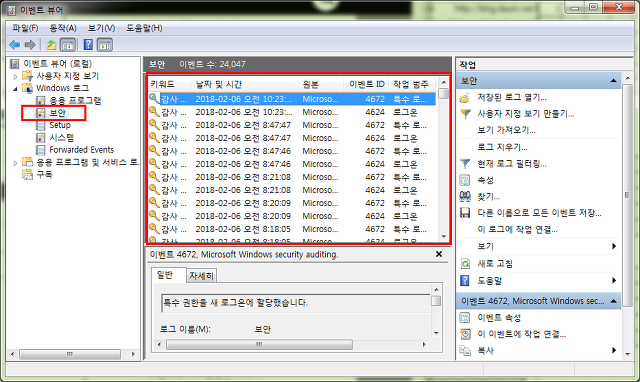The image size is (640, 382).
Task: Click the blue Help toolbar icon
Action: [88, 44]
